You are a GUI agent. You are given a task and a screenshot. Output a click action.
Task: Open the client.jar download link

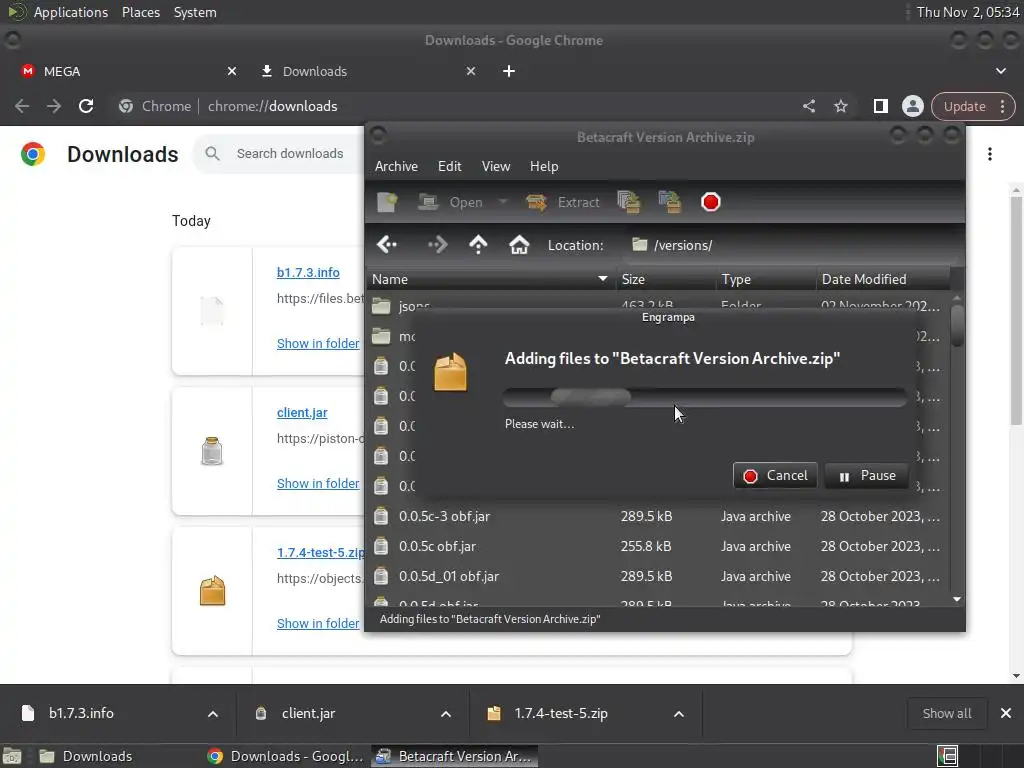click(302, 413)
